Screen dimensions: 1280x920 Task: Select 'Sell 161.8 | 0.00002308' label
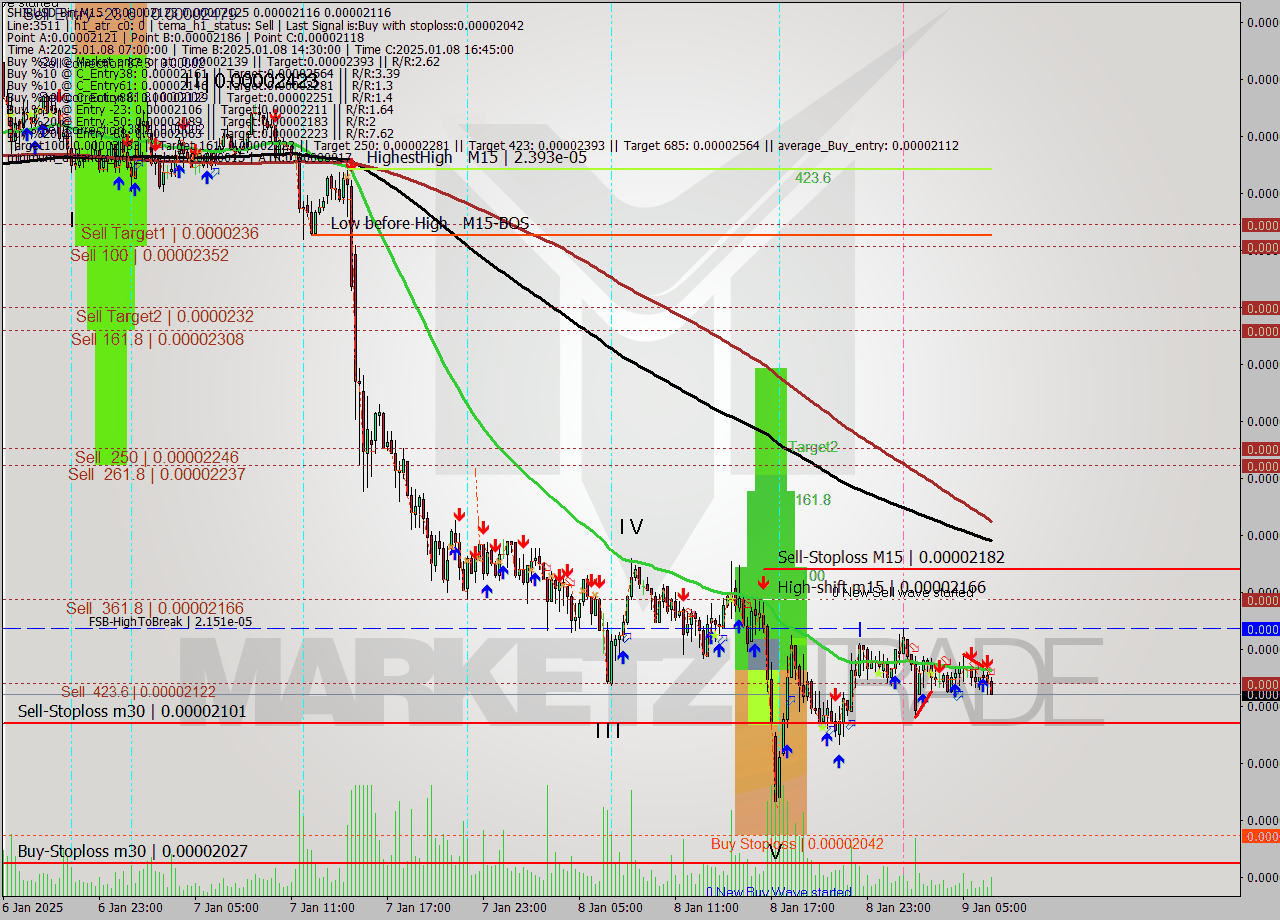tap(157, 339)
